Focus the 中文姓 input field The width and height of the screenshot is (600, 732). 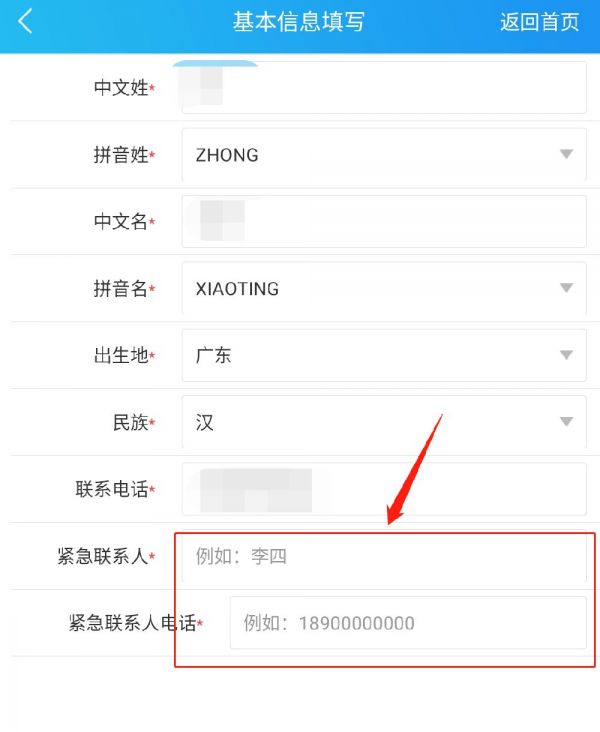click(x=384, y=87)
